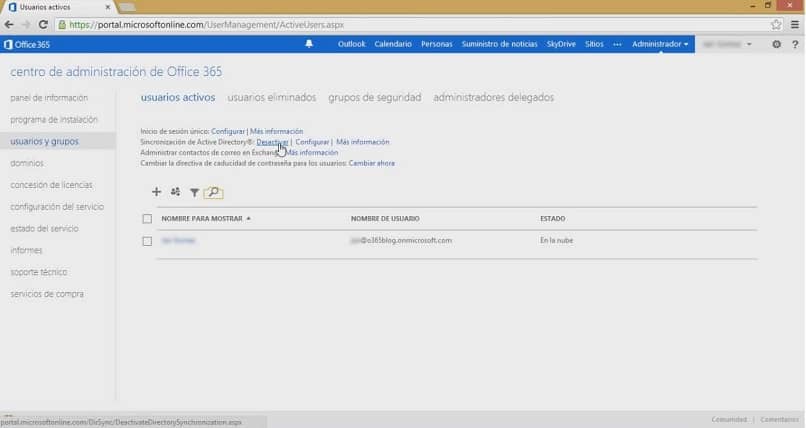806x428 pixels.
Task: Click the Comunidad footer link
Action: (x=729, y=419)
